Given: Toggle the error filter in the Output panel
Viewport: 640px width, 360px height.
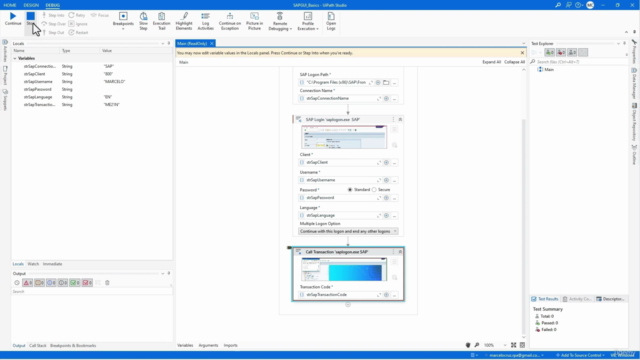Looking at the screenshot, I should coord(28,282).
